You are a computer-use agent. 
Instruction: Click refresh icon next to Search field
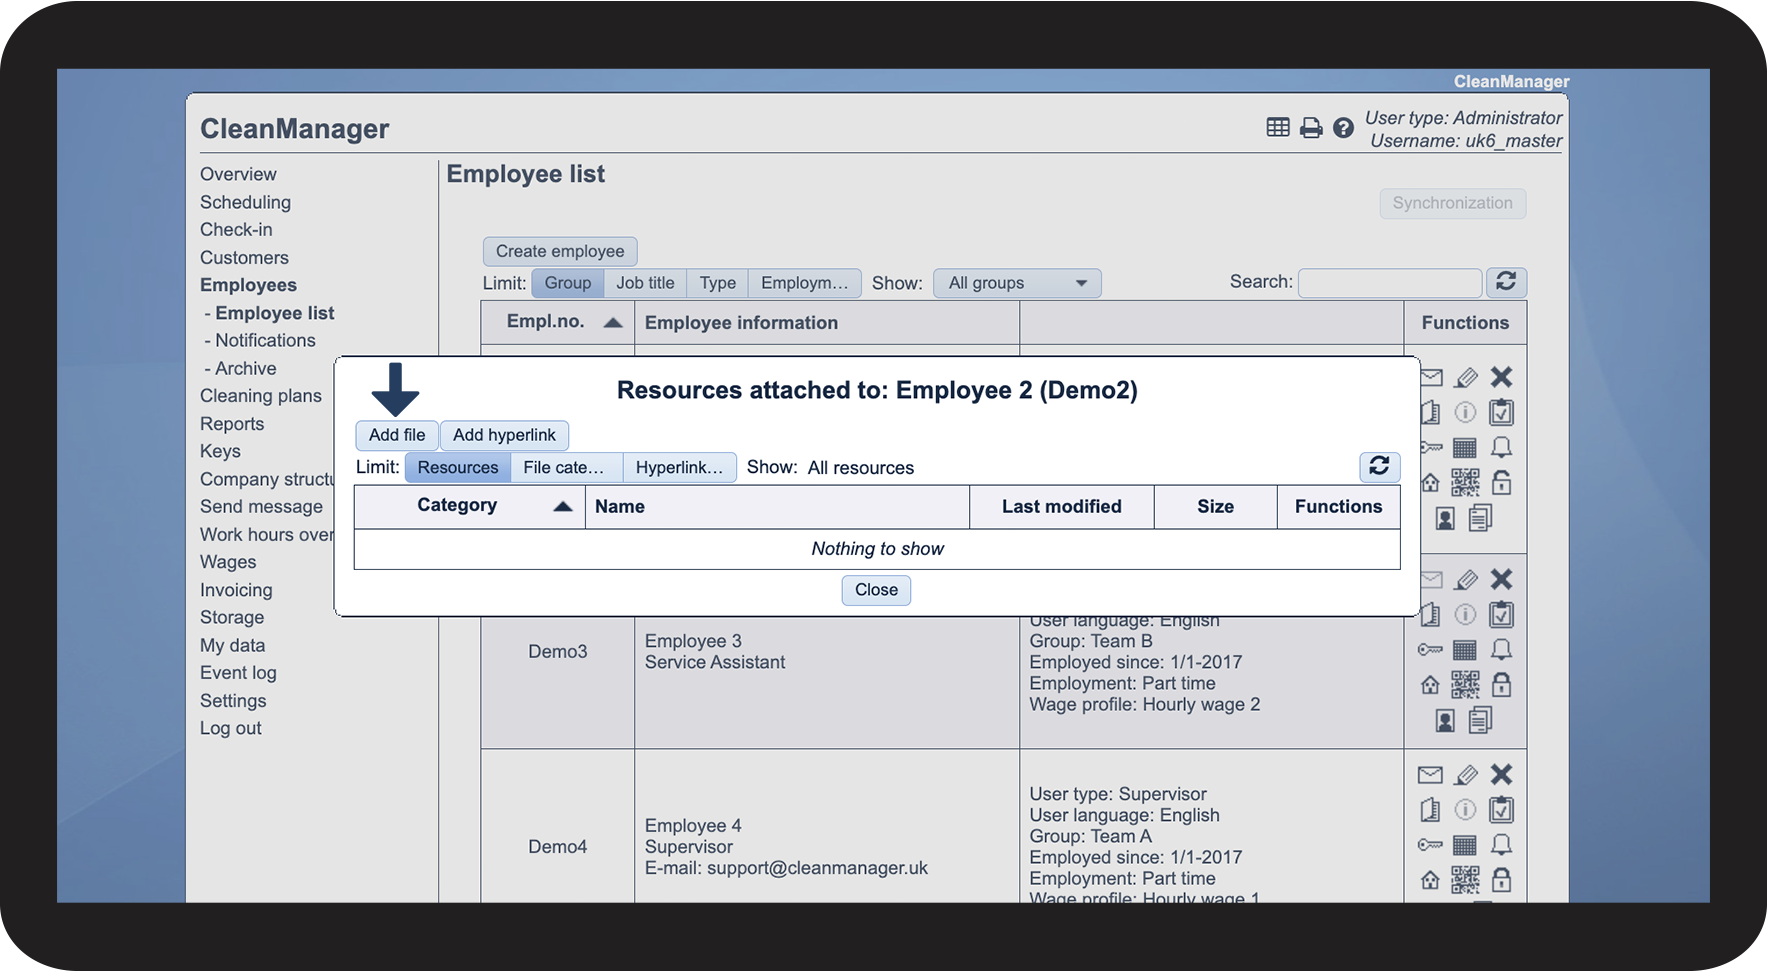tap(1506, 282)
